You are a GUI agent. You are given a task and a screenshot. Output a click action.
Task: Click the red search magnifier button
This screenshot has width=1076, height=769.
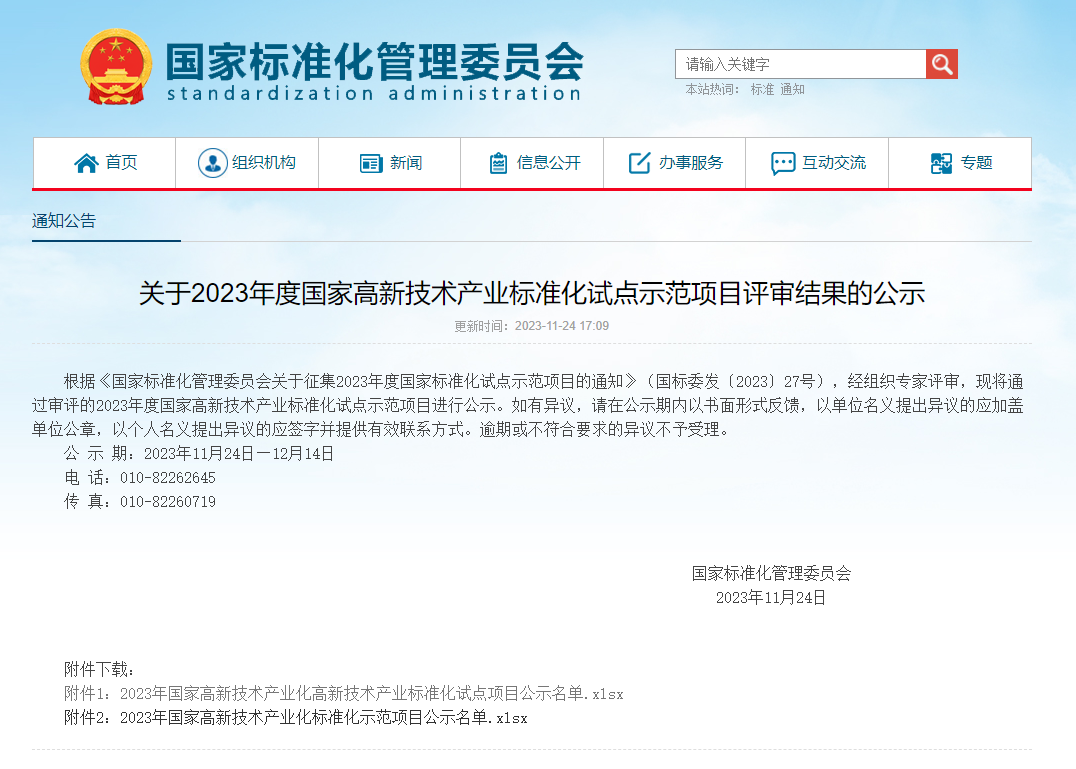941,64
